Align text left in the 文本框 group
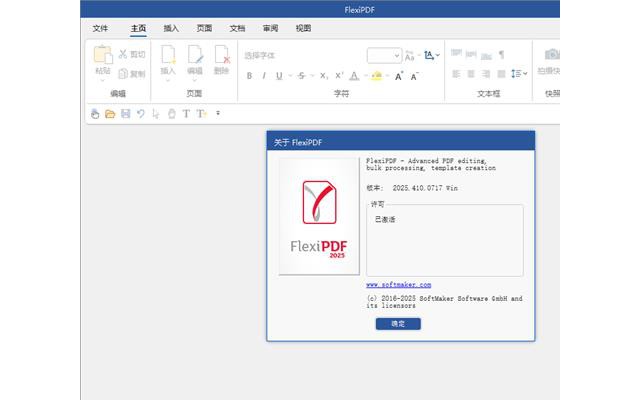 click(456, 74)
